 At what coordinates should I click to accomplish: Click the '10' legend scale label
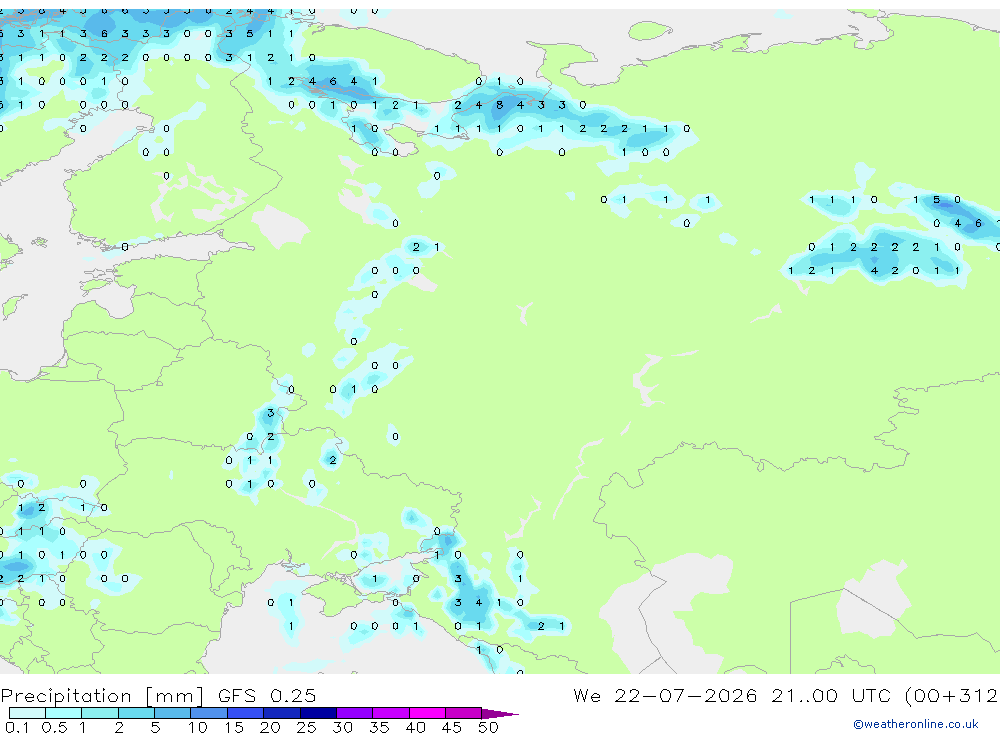[x=198, y=727]
